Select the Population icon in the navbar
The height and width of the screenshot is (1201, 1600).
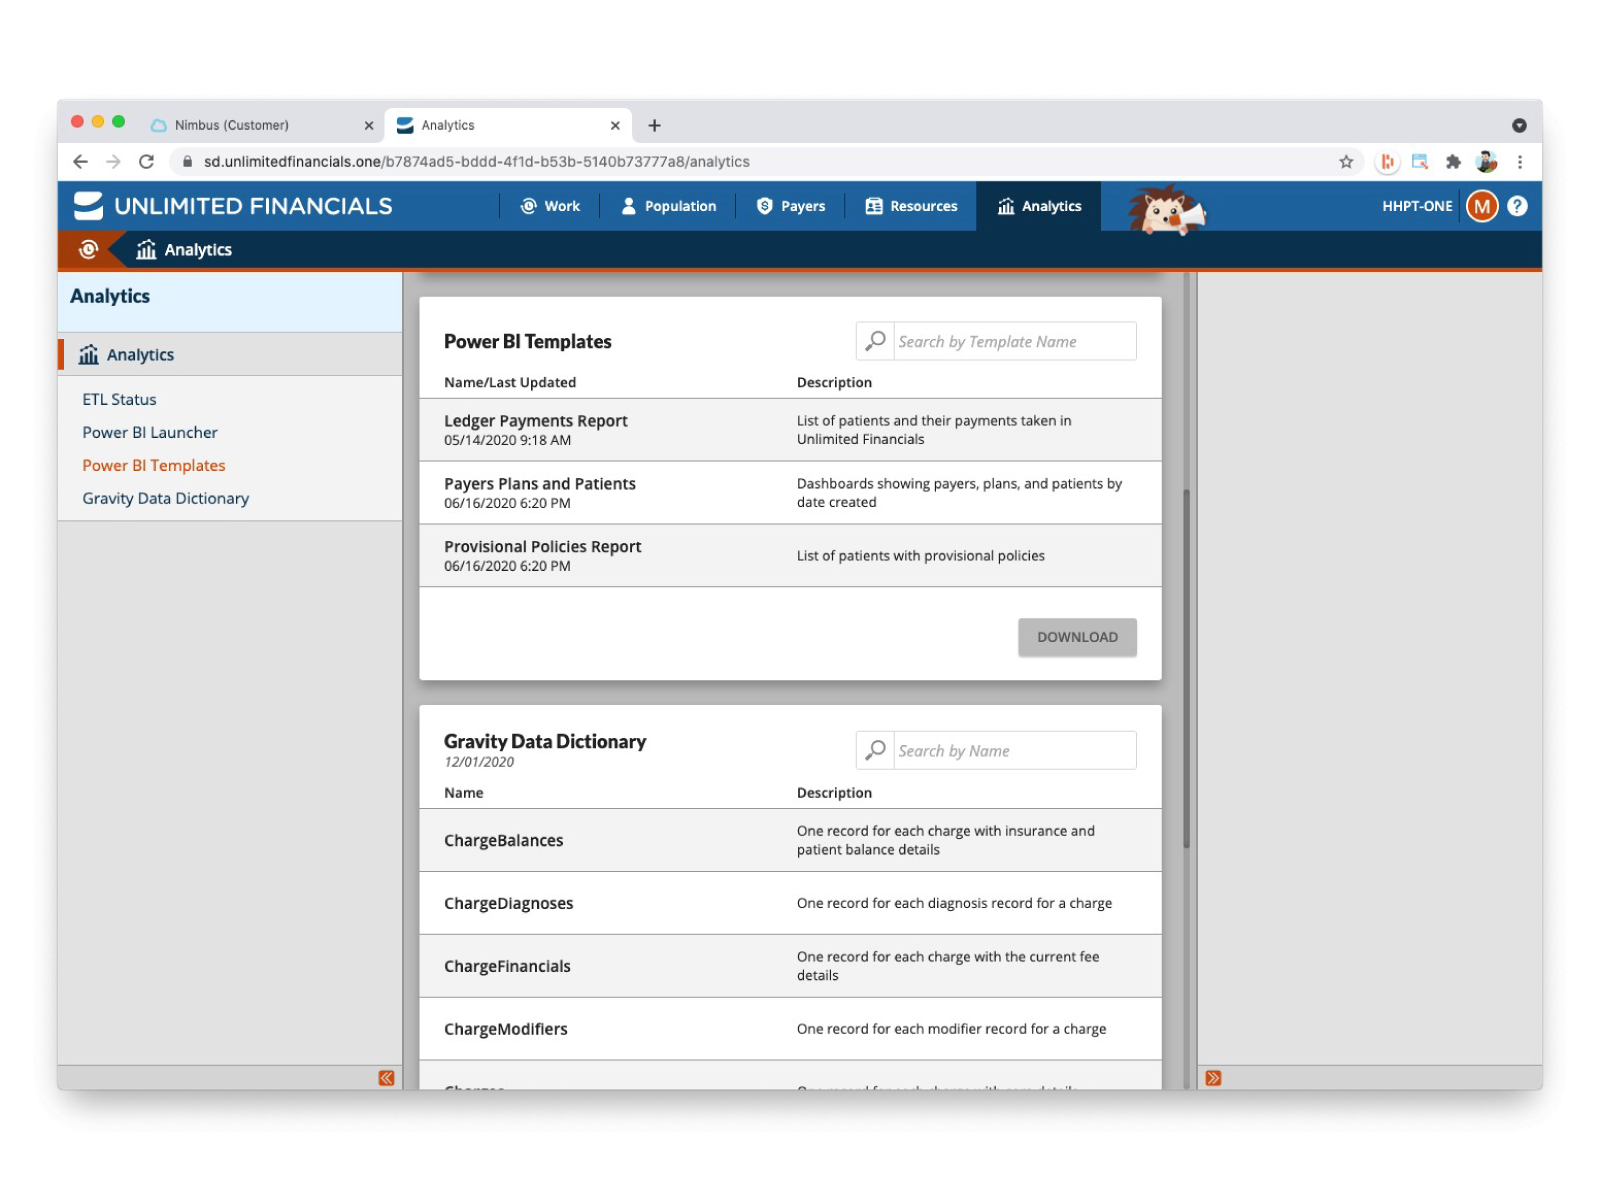[628, 206]
